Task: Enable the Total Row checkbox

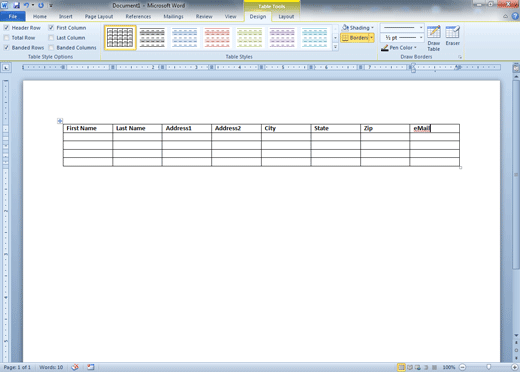Action: point(6,38)
